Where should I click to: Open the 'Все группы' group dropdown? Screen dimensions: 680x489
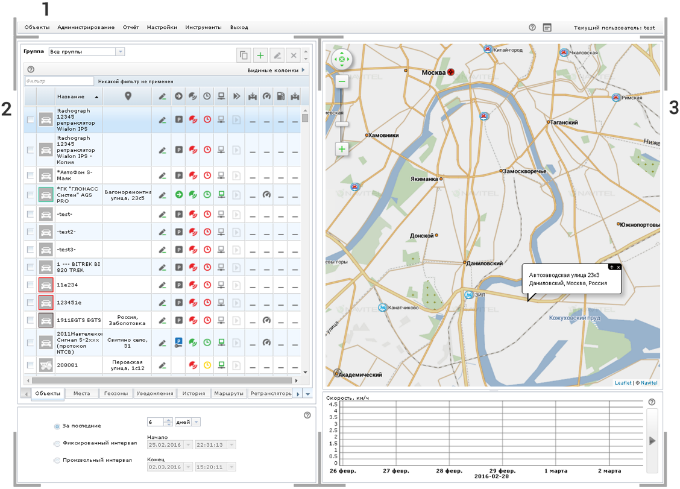pos(85,50)
